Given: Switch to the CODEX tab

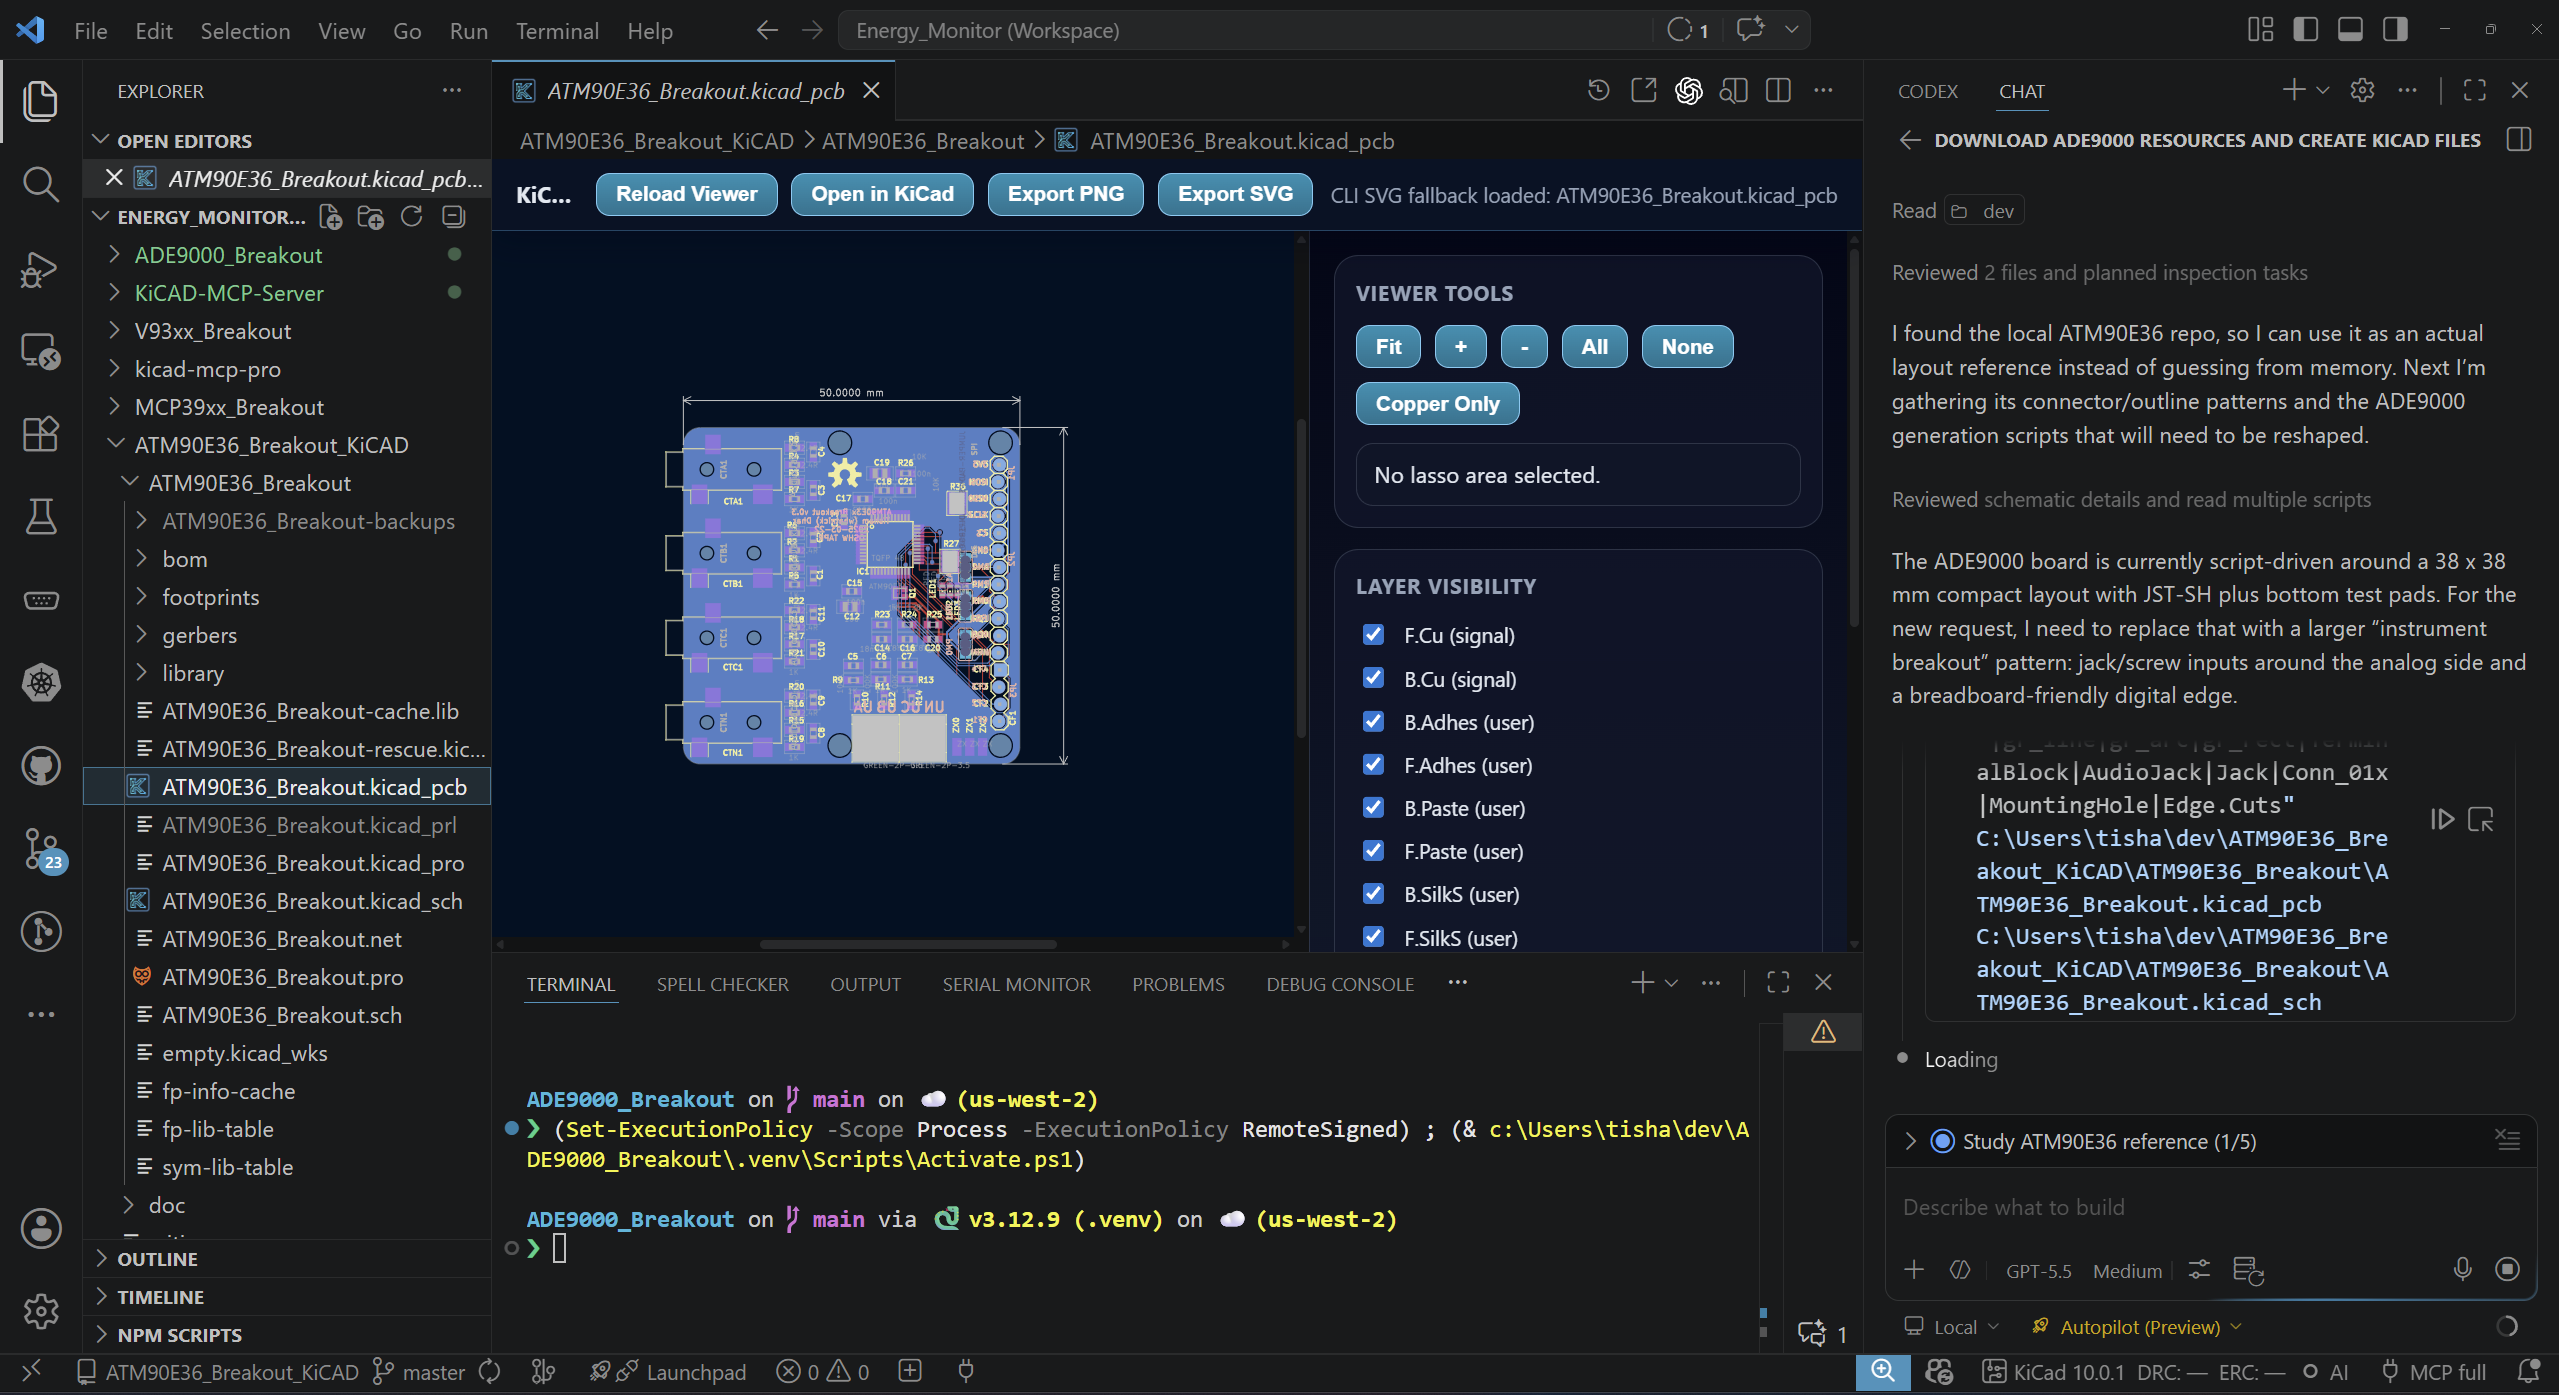Looking at the screenshot, I should [1927, 91].
